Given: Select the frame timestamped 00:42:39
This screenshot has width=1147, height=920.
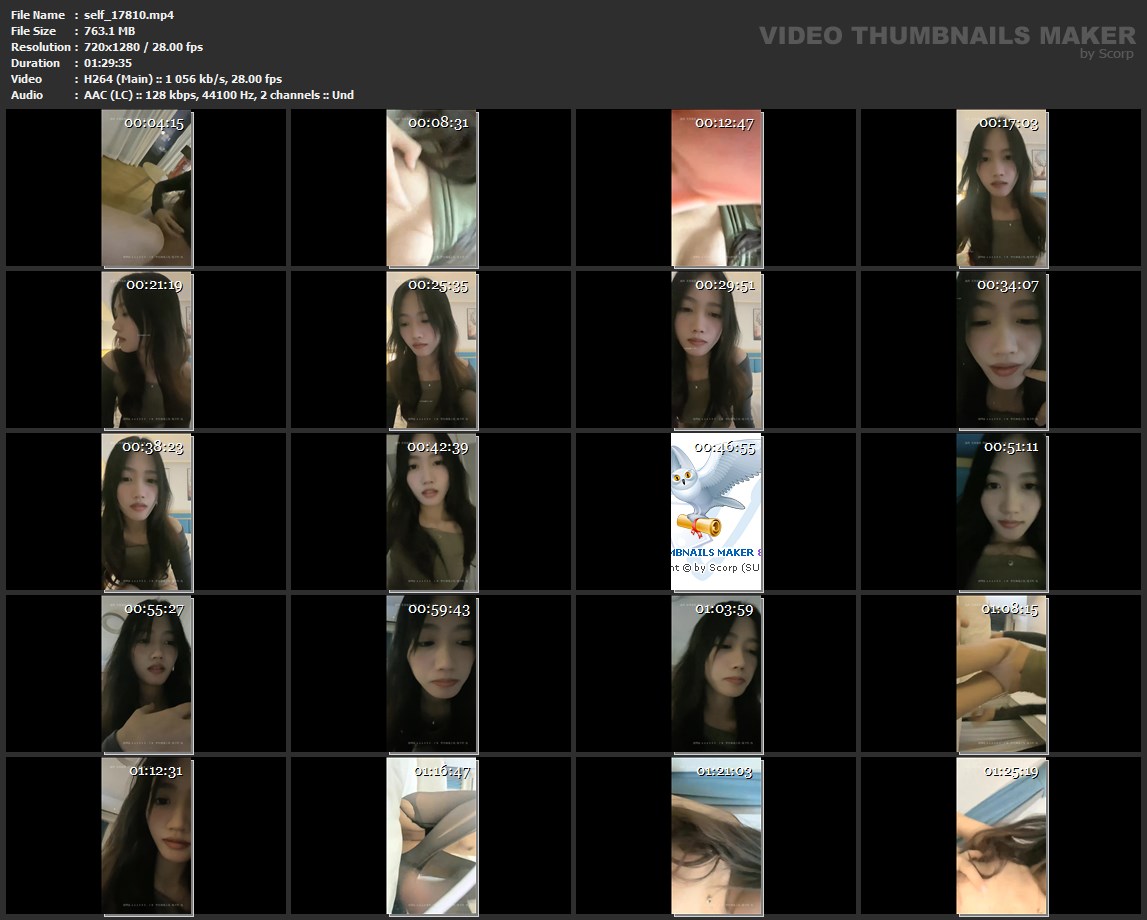Looking at the screenshot, I should 432,512.
